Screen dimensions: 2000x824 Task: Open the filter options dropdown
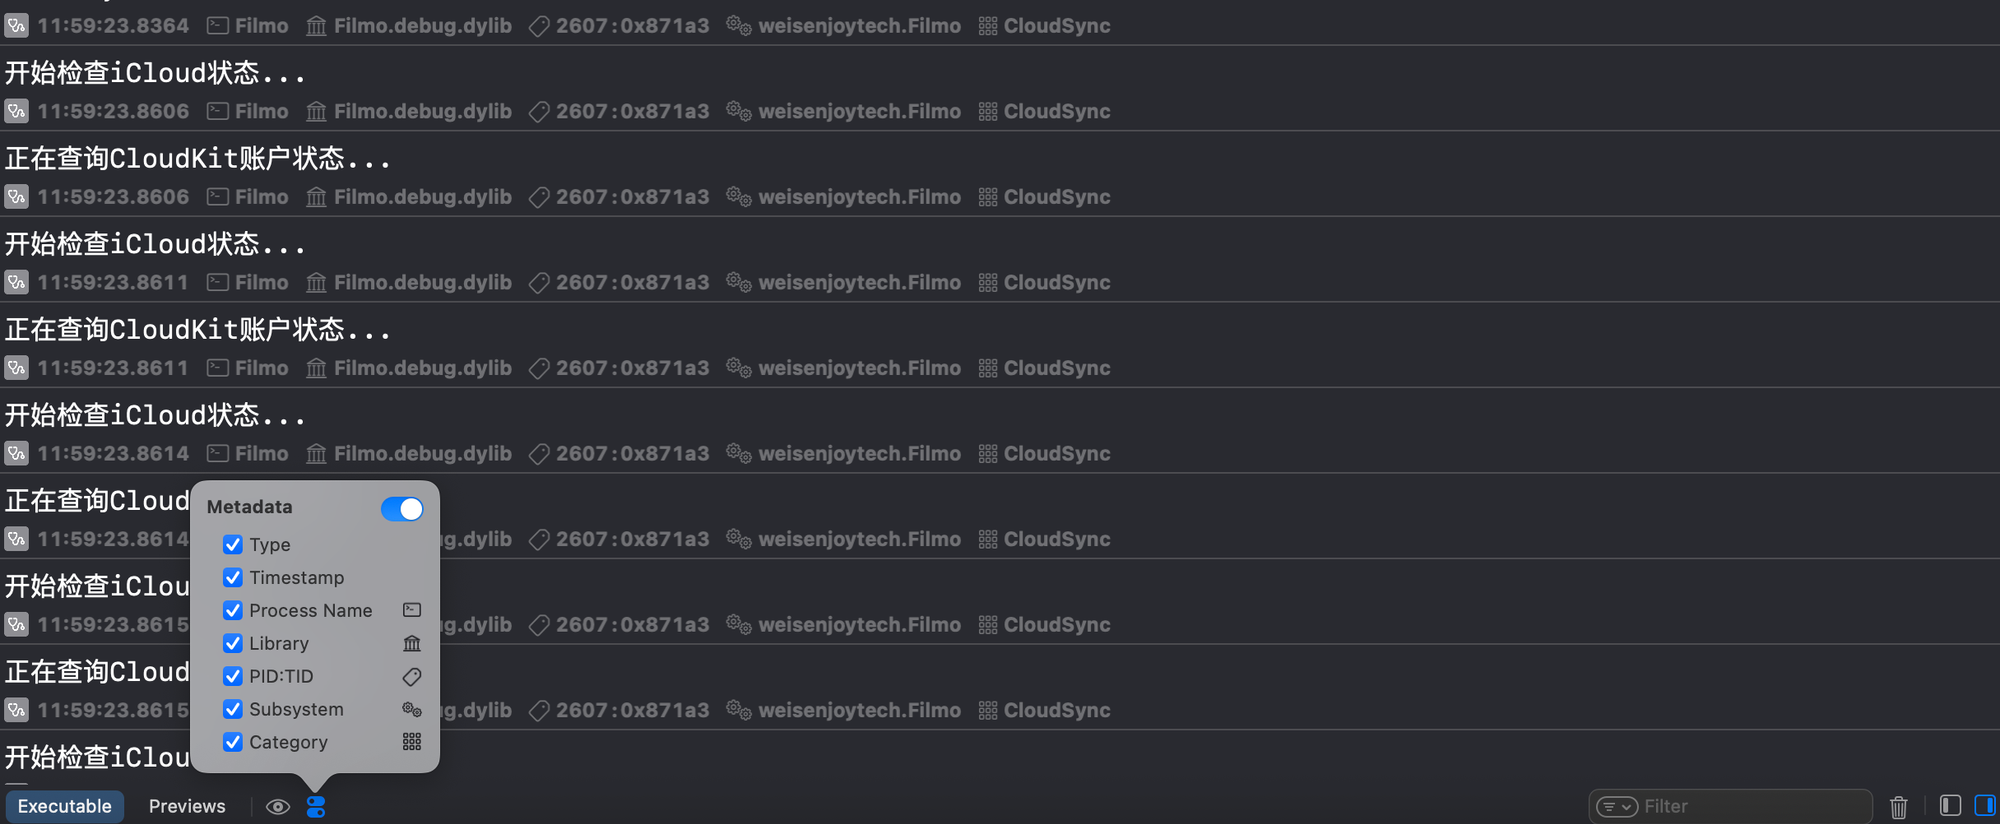tap(1616, 806)
